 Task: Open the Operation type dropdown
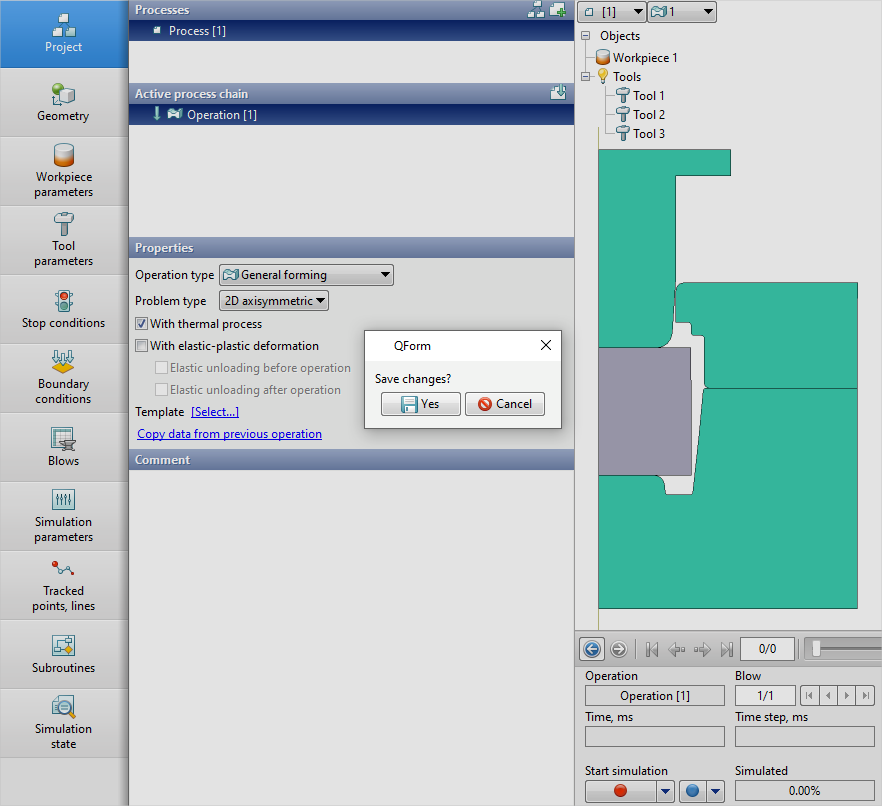click(306, 275)
